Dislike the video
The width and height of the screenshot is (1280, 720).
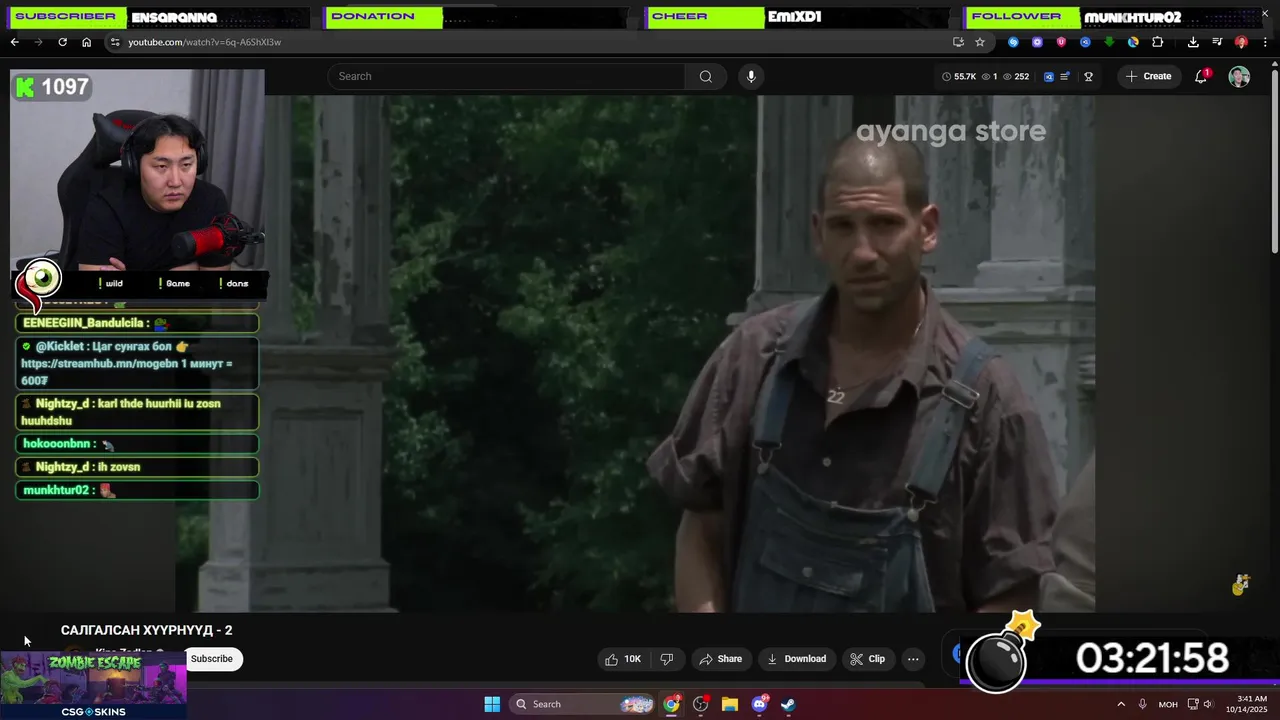pos(667,659)
